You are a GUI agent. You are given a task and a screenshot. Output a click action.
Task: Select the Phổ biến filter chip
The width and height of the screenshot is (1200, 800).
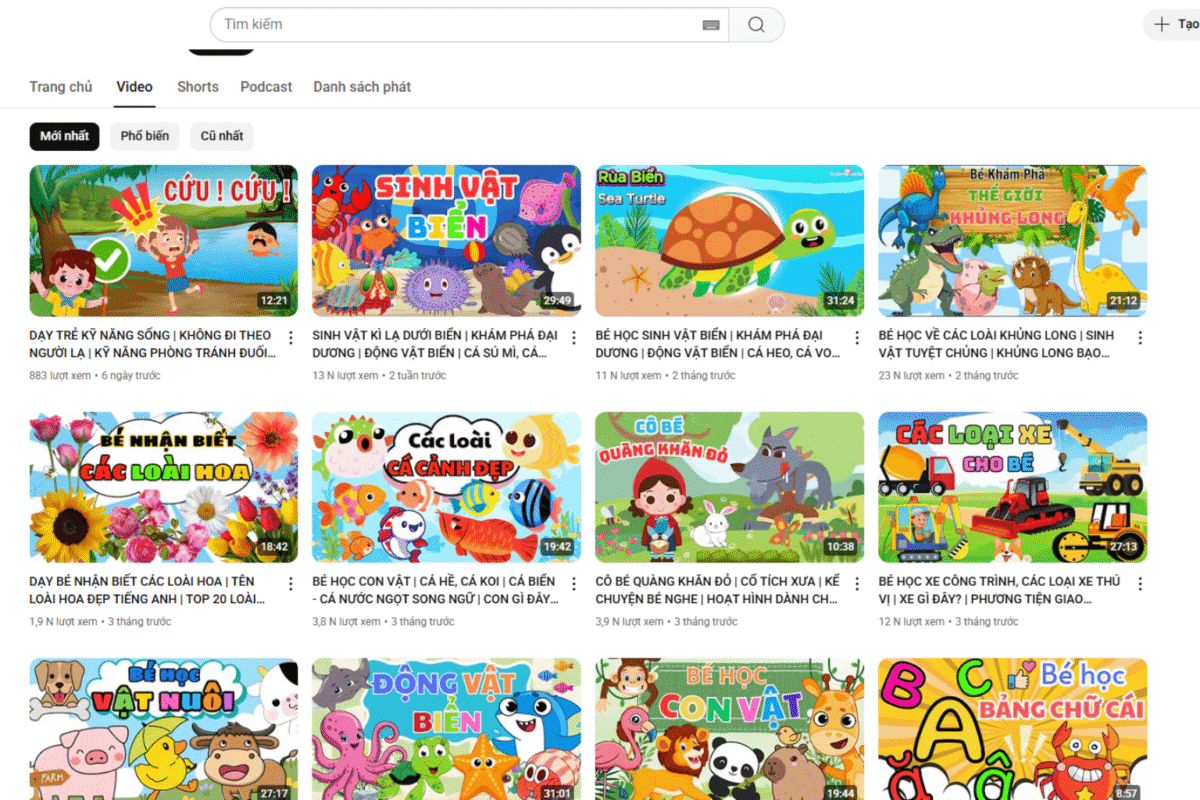point(145,136)
